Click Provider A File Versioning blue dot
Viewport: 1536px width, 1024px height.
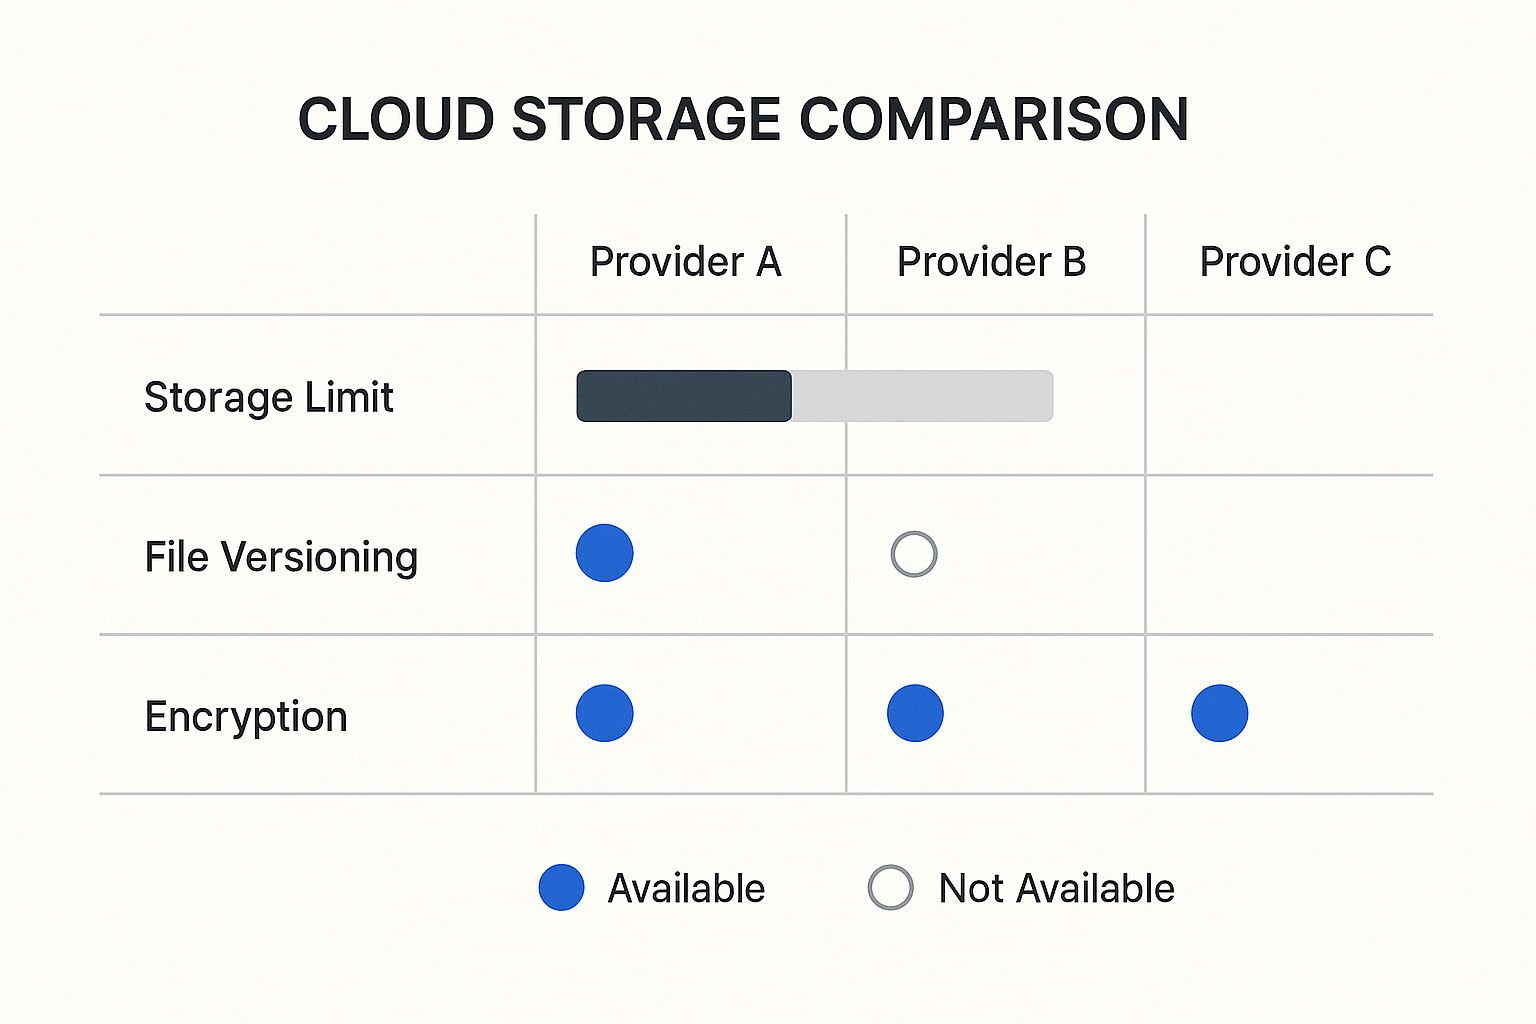(604, 553)
